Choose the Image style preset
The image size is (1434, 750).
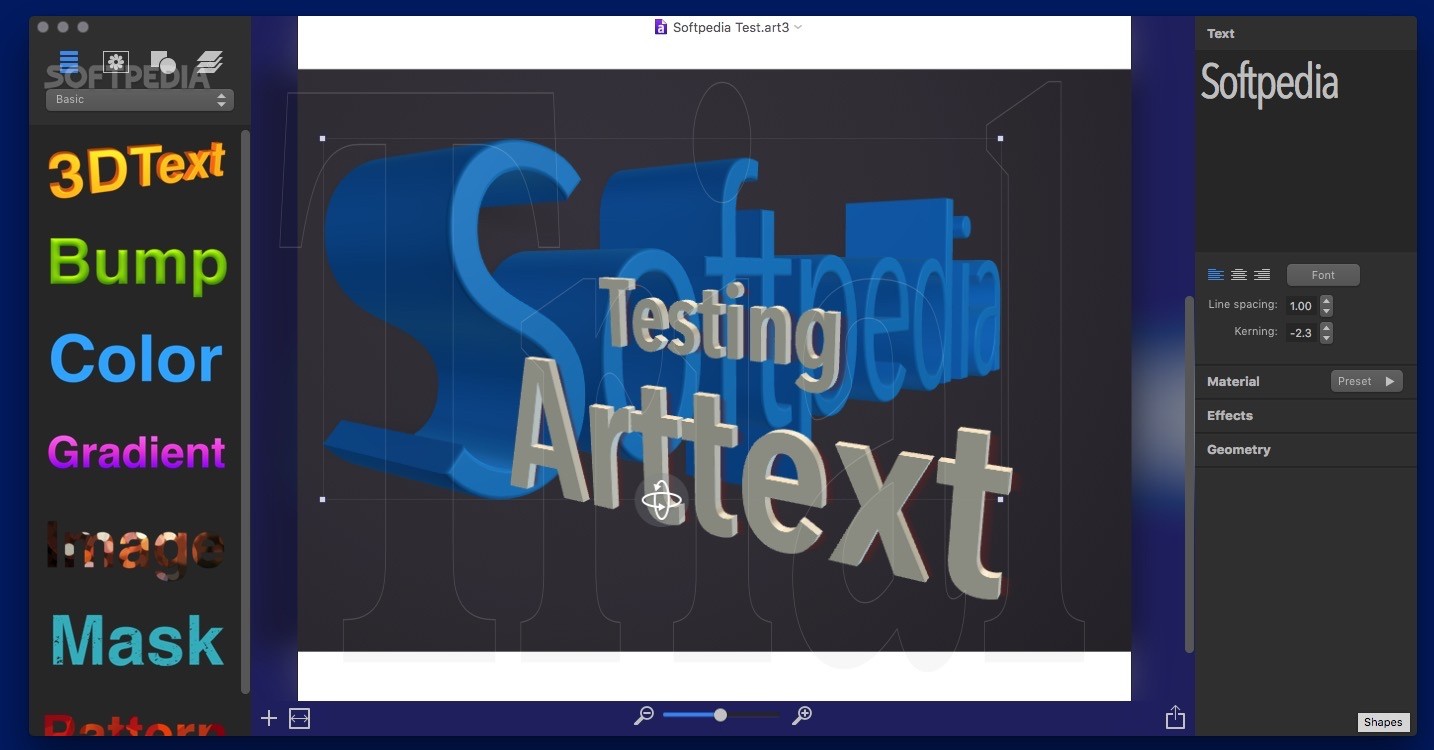tap(137, 547)
